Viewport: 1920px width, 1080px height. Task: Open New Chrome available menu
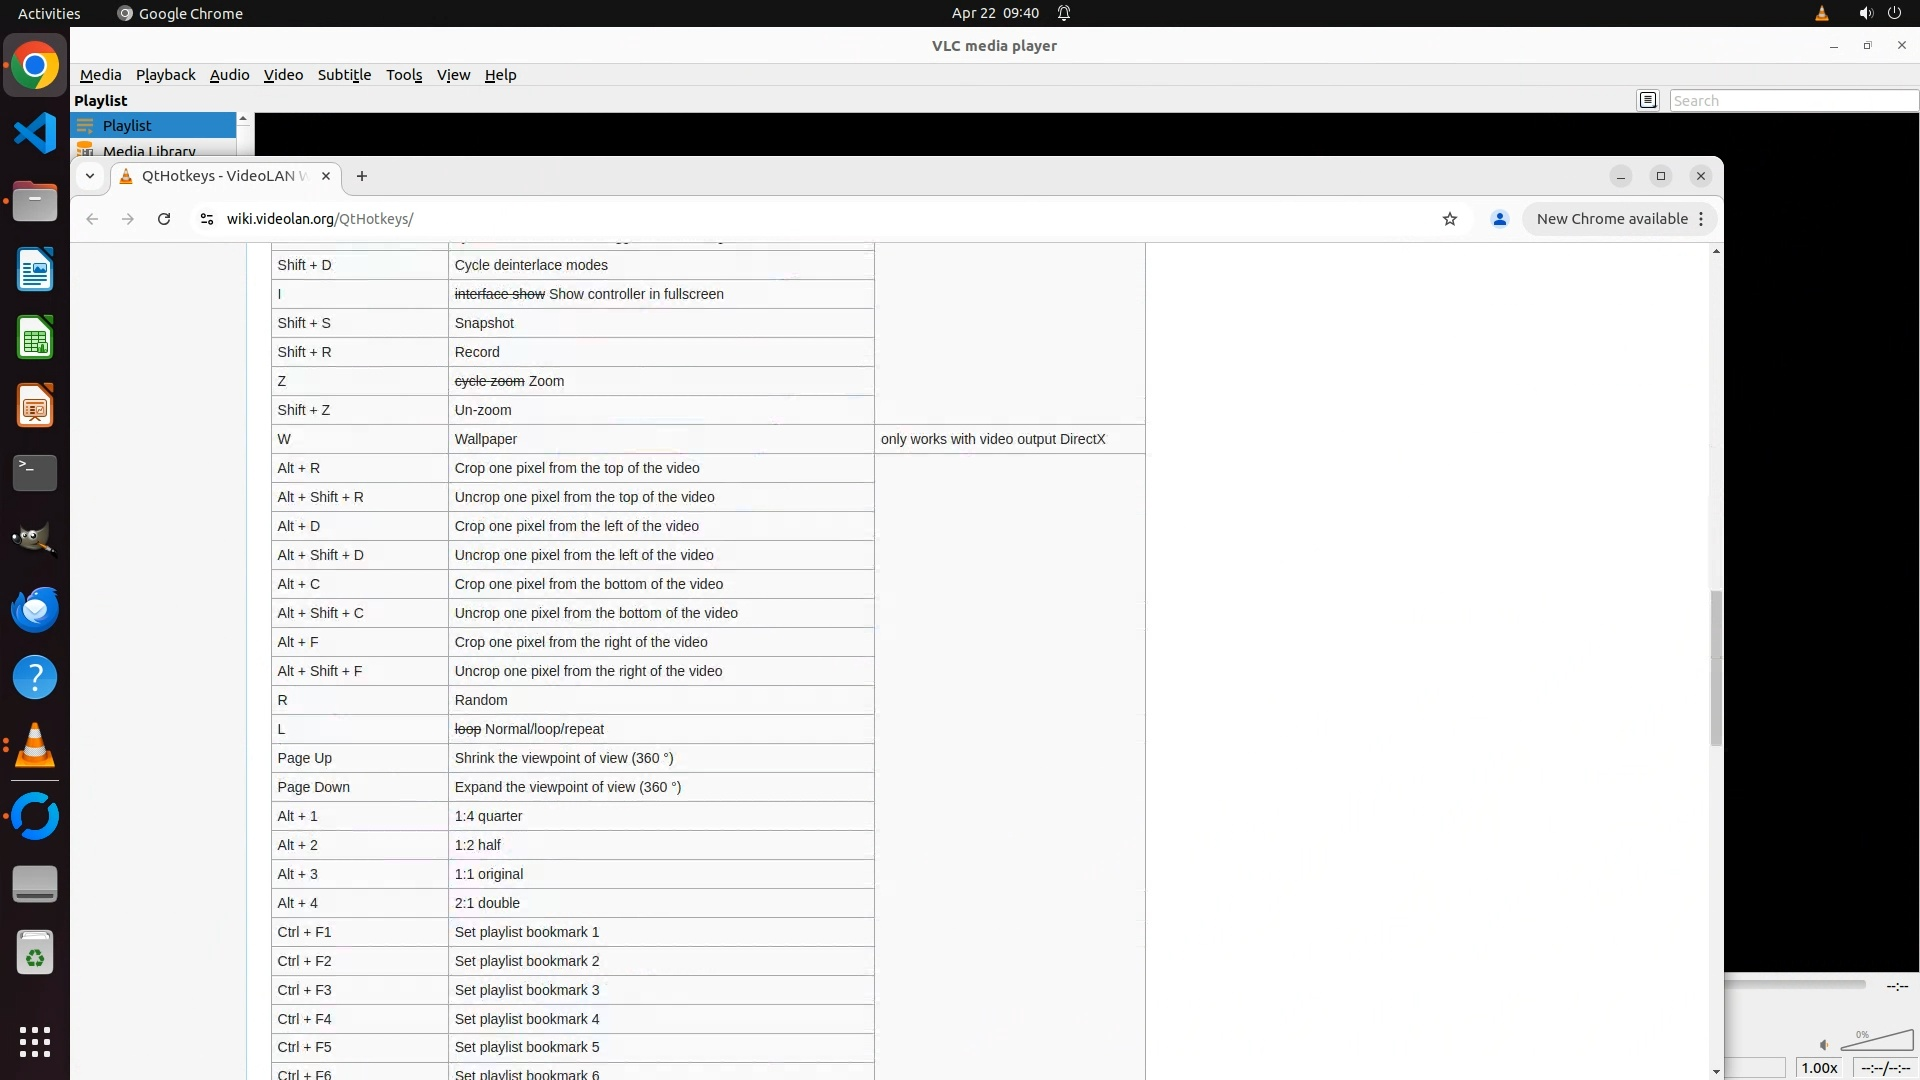click(x=1619, y=219)
